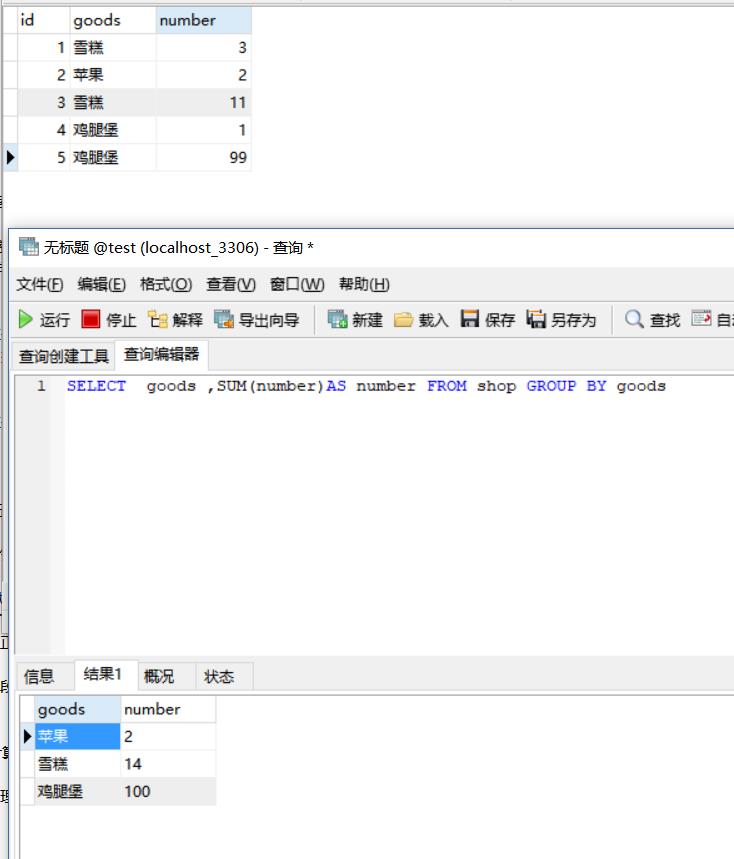This screenshot has width=734, height=859.
Task: Open the 查看(V) menu
Action: tap(231, 284)
